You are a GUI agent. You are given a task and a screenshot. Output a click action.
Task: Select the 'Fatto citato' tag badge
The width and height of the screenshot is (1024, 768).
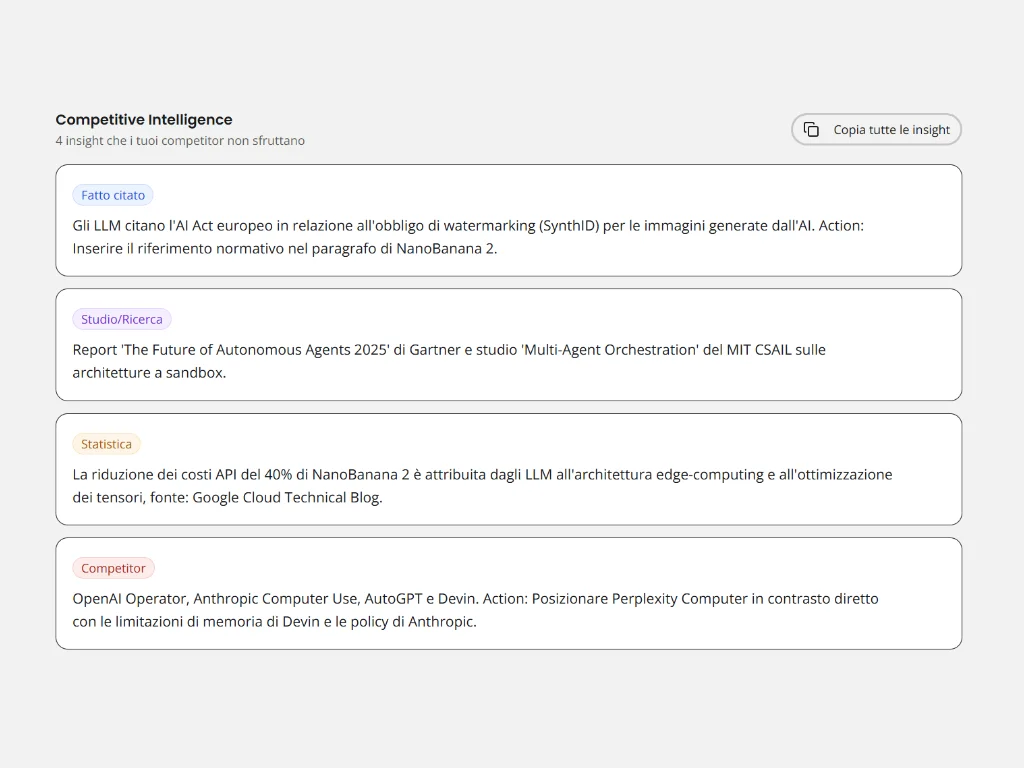pyautogui.click(x=113, y=195)
